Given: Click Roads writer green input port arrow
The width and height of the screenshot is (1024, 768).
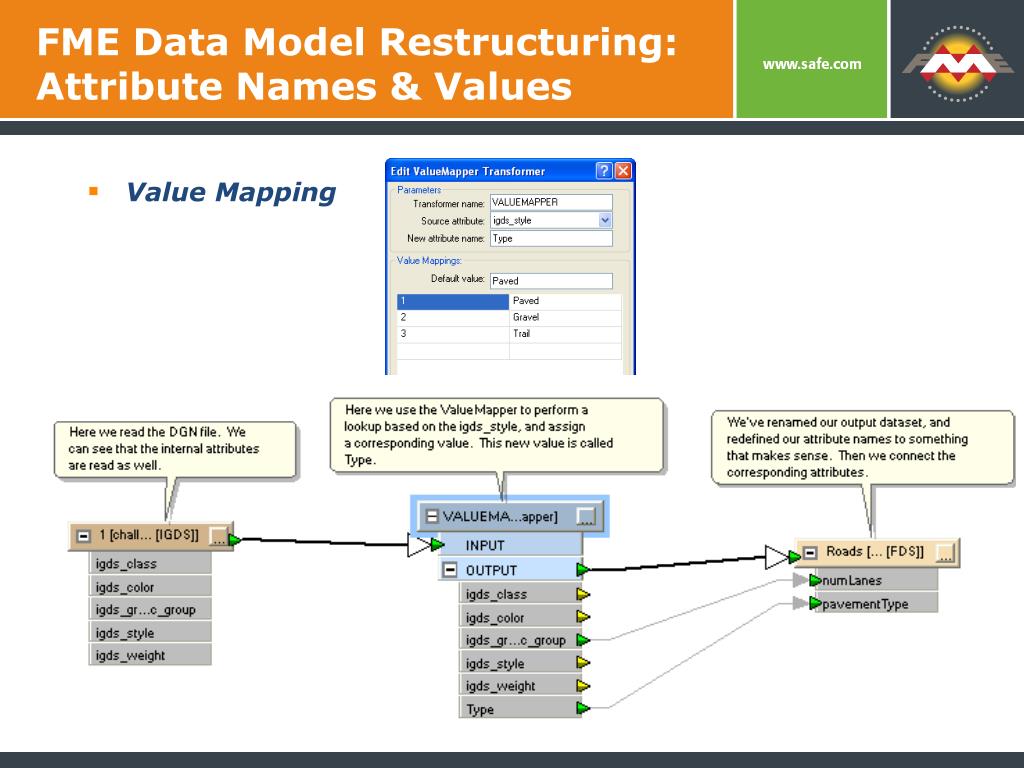Looking at the screenshot, I should (x=794, y=556).
